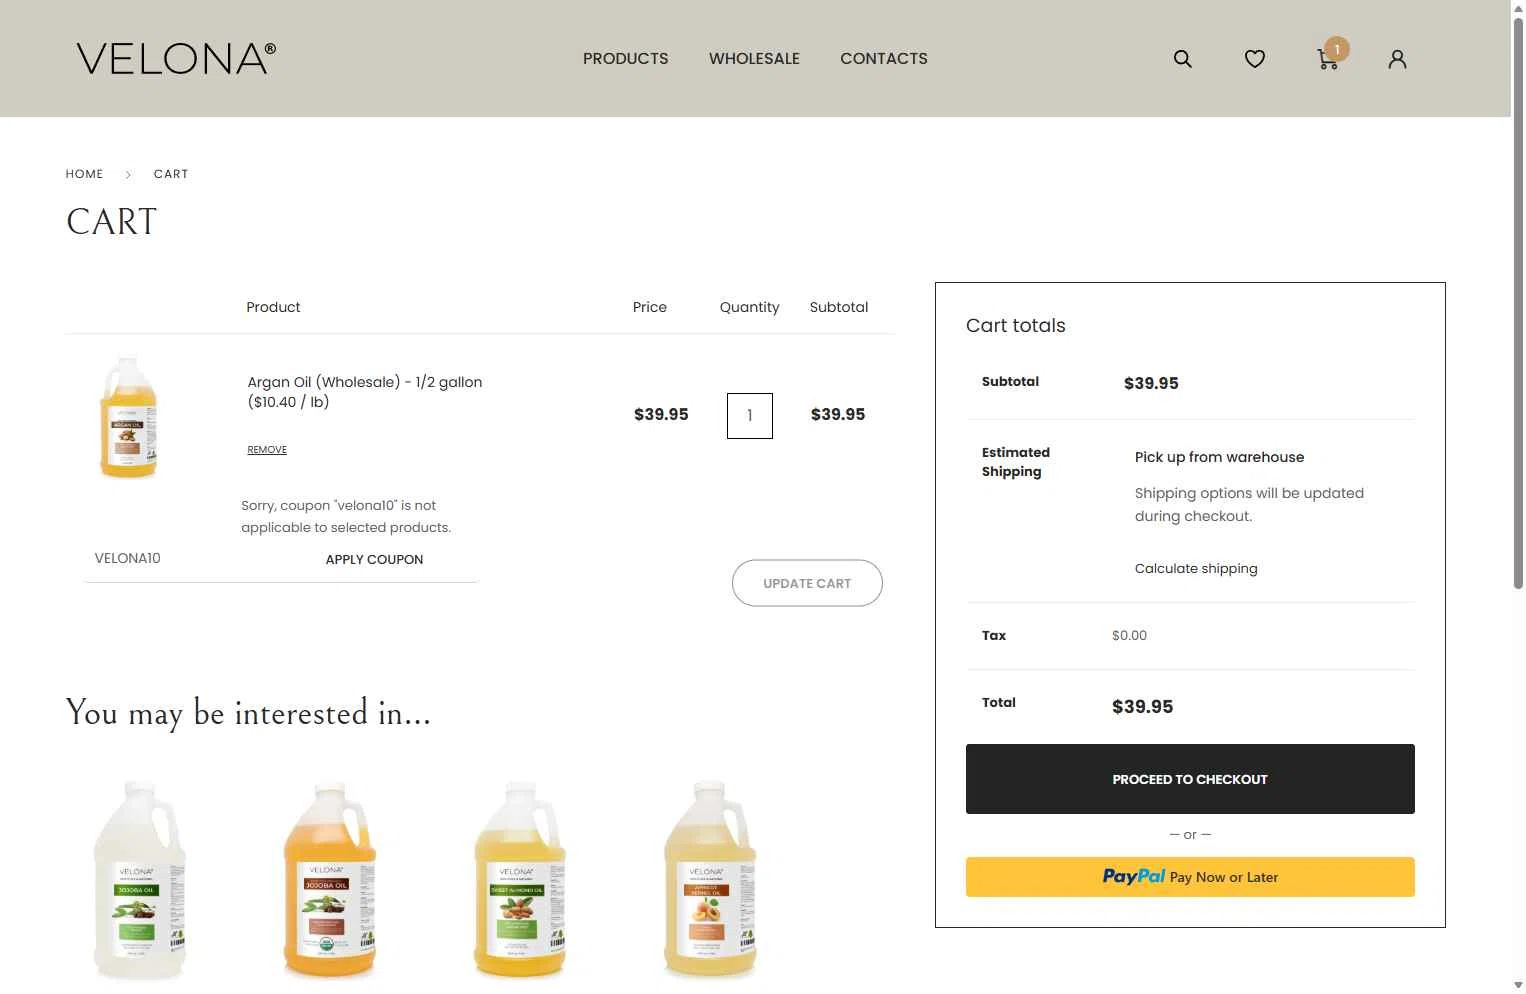The width and height of the screenshot is (1526, 994).
Task: Open the Argan Oil (Wholesale) product link
Action: (365, 392)
